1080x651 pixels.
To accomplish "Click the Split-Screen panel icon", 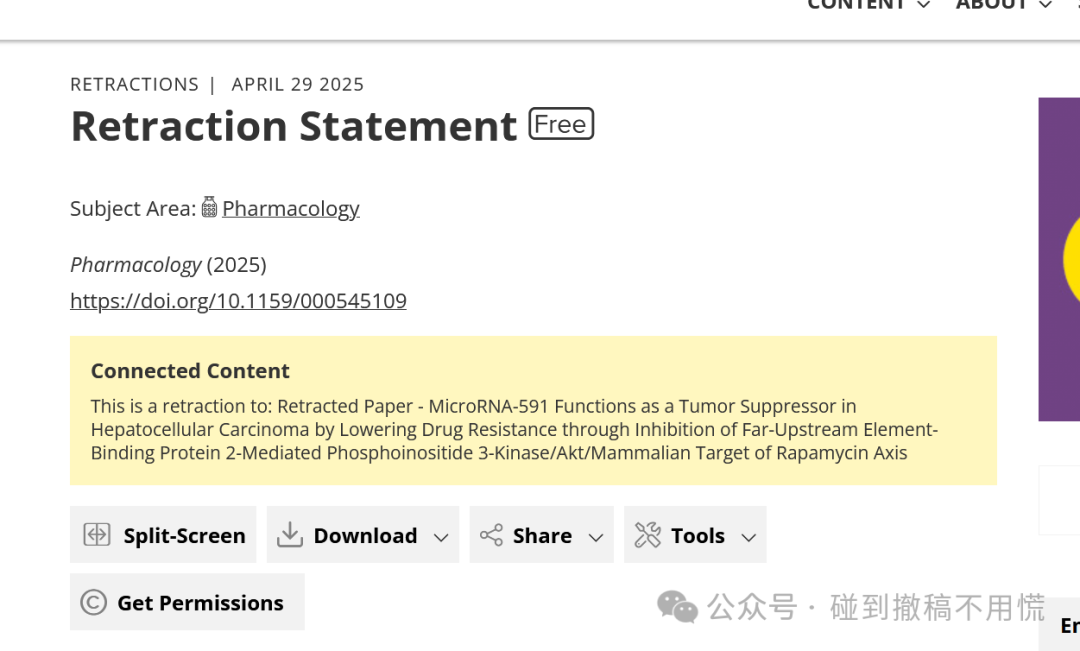I will [96, 535].
